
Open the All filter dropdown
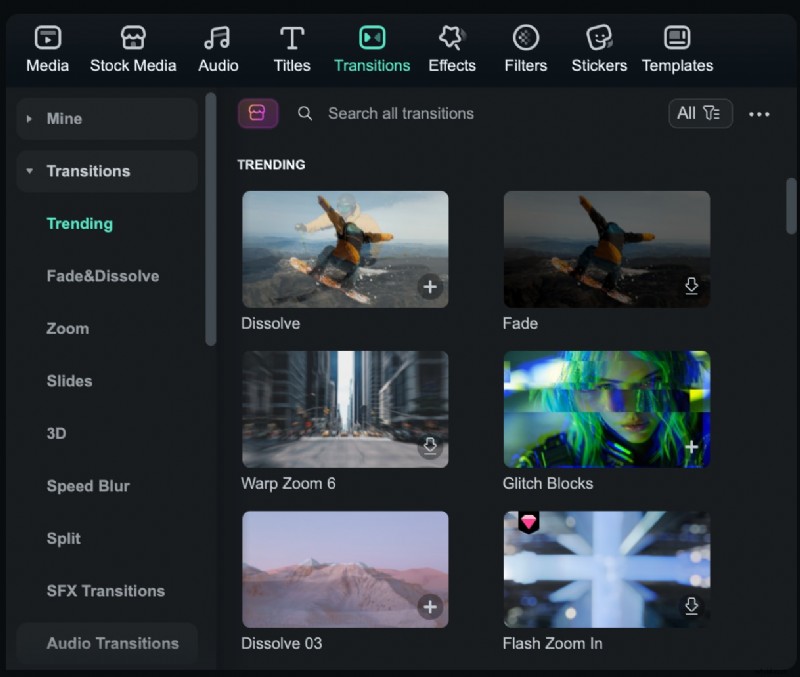click(700, 113)
